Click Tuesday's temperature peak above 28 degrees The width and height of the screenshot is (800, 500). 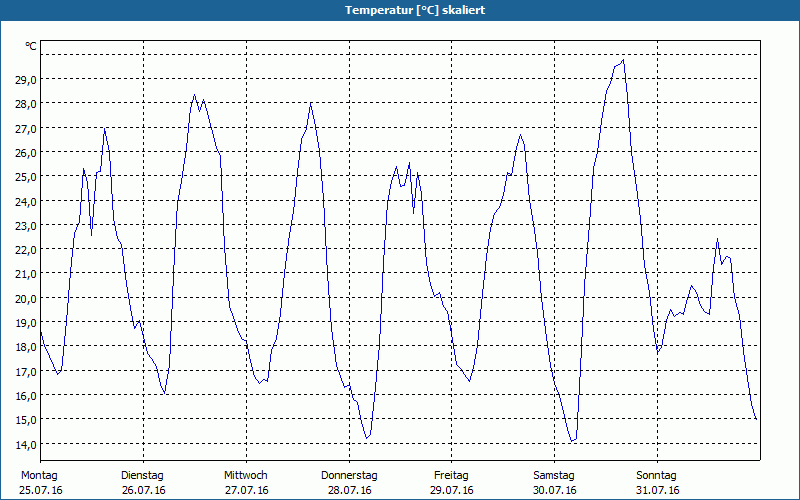tap(194, 95)
